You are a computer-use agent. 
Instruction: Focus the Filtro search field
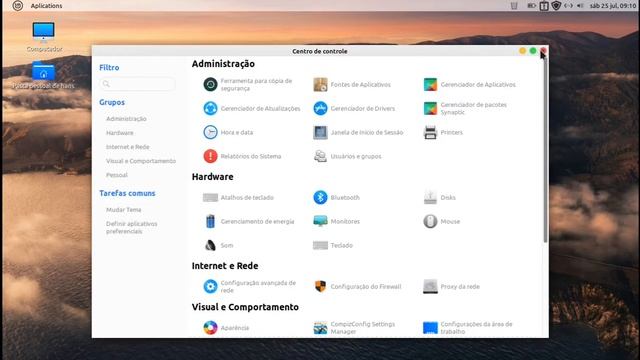(x=137, y=84)
